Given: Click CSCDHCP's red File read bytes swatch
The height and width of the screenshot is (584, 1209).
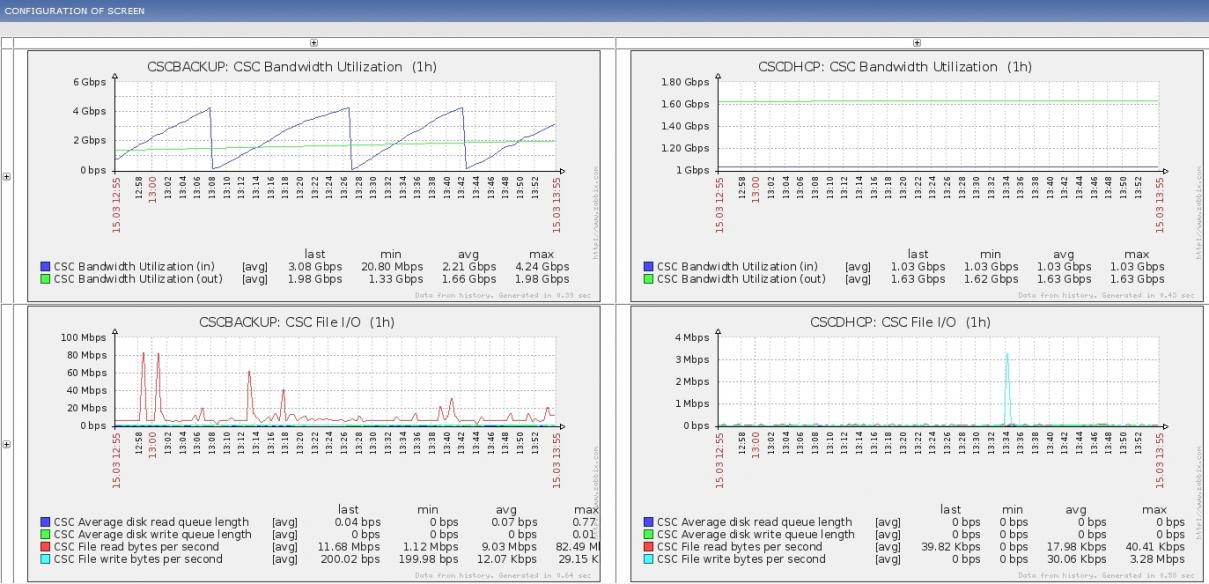Looking at the screenshot, I should 649,547.
